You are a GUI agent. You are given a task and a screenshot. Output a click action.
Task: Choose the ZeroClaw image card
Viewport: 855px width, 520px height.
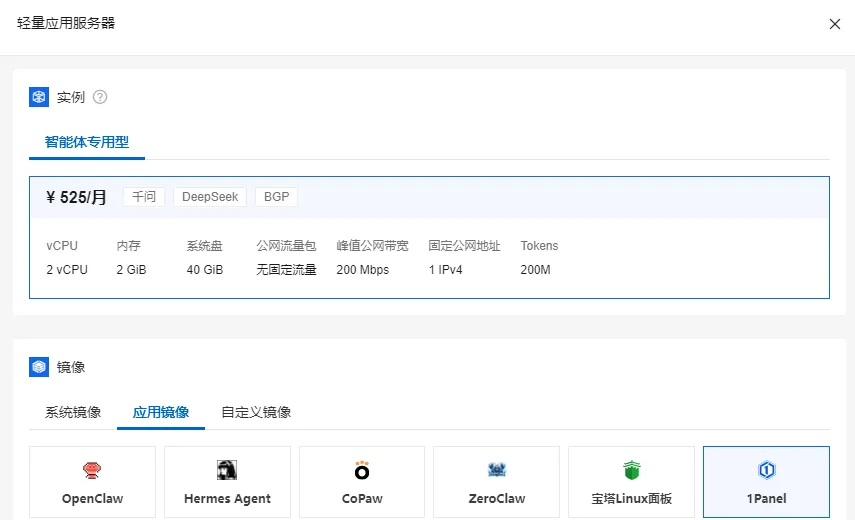(496, 482)
